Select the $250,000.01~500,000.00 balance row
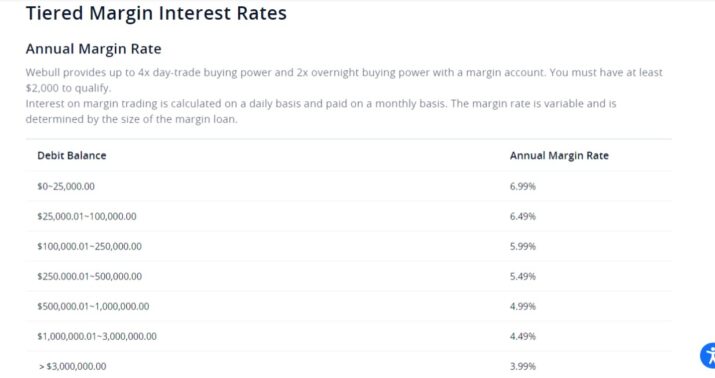This screenshot has height=378, width=715. [349, 276]
